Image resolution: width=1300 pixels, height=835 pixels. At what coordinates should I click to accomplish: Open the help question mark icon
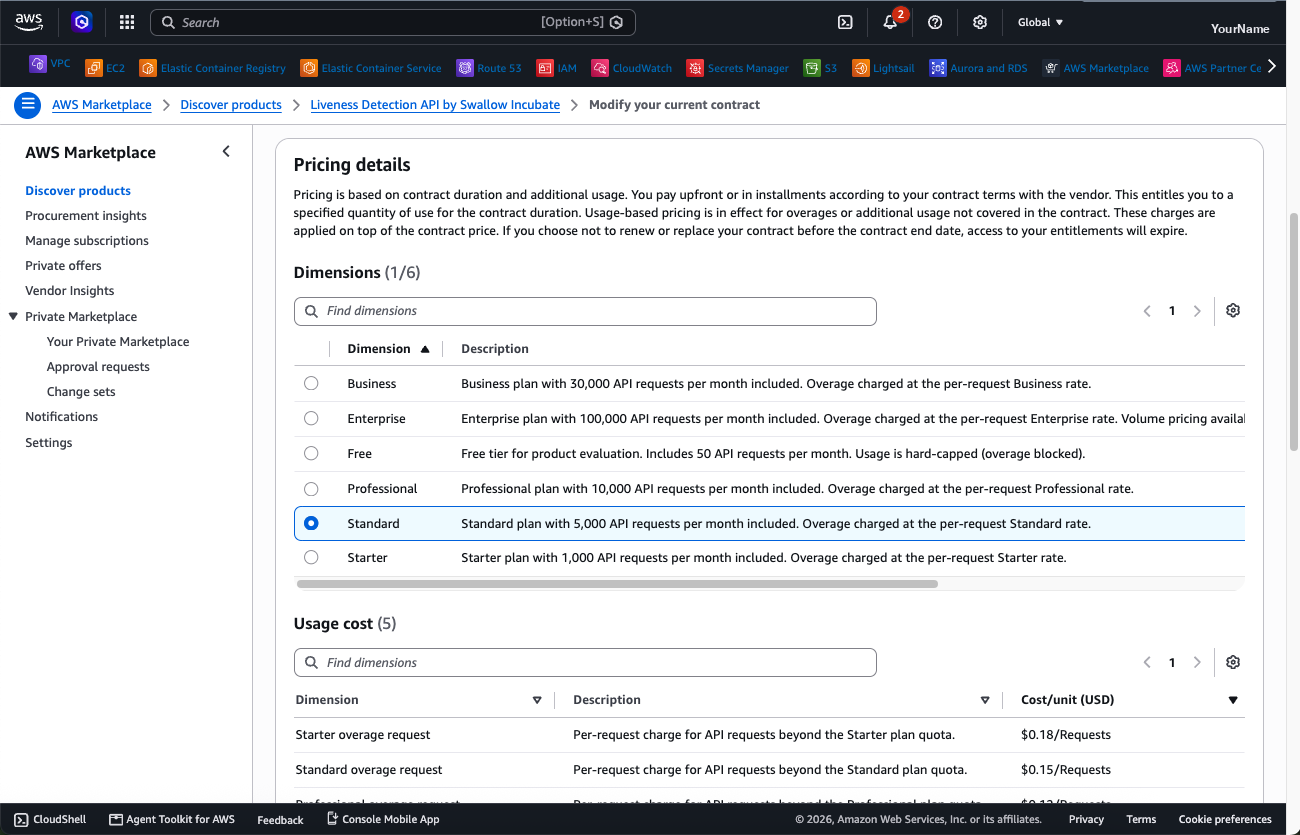935,22
